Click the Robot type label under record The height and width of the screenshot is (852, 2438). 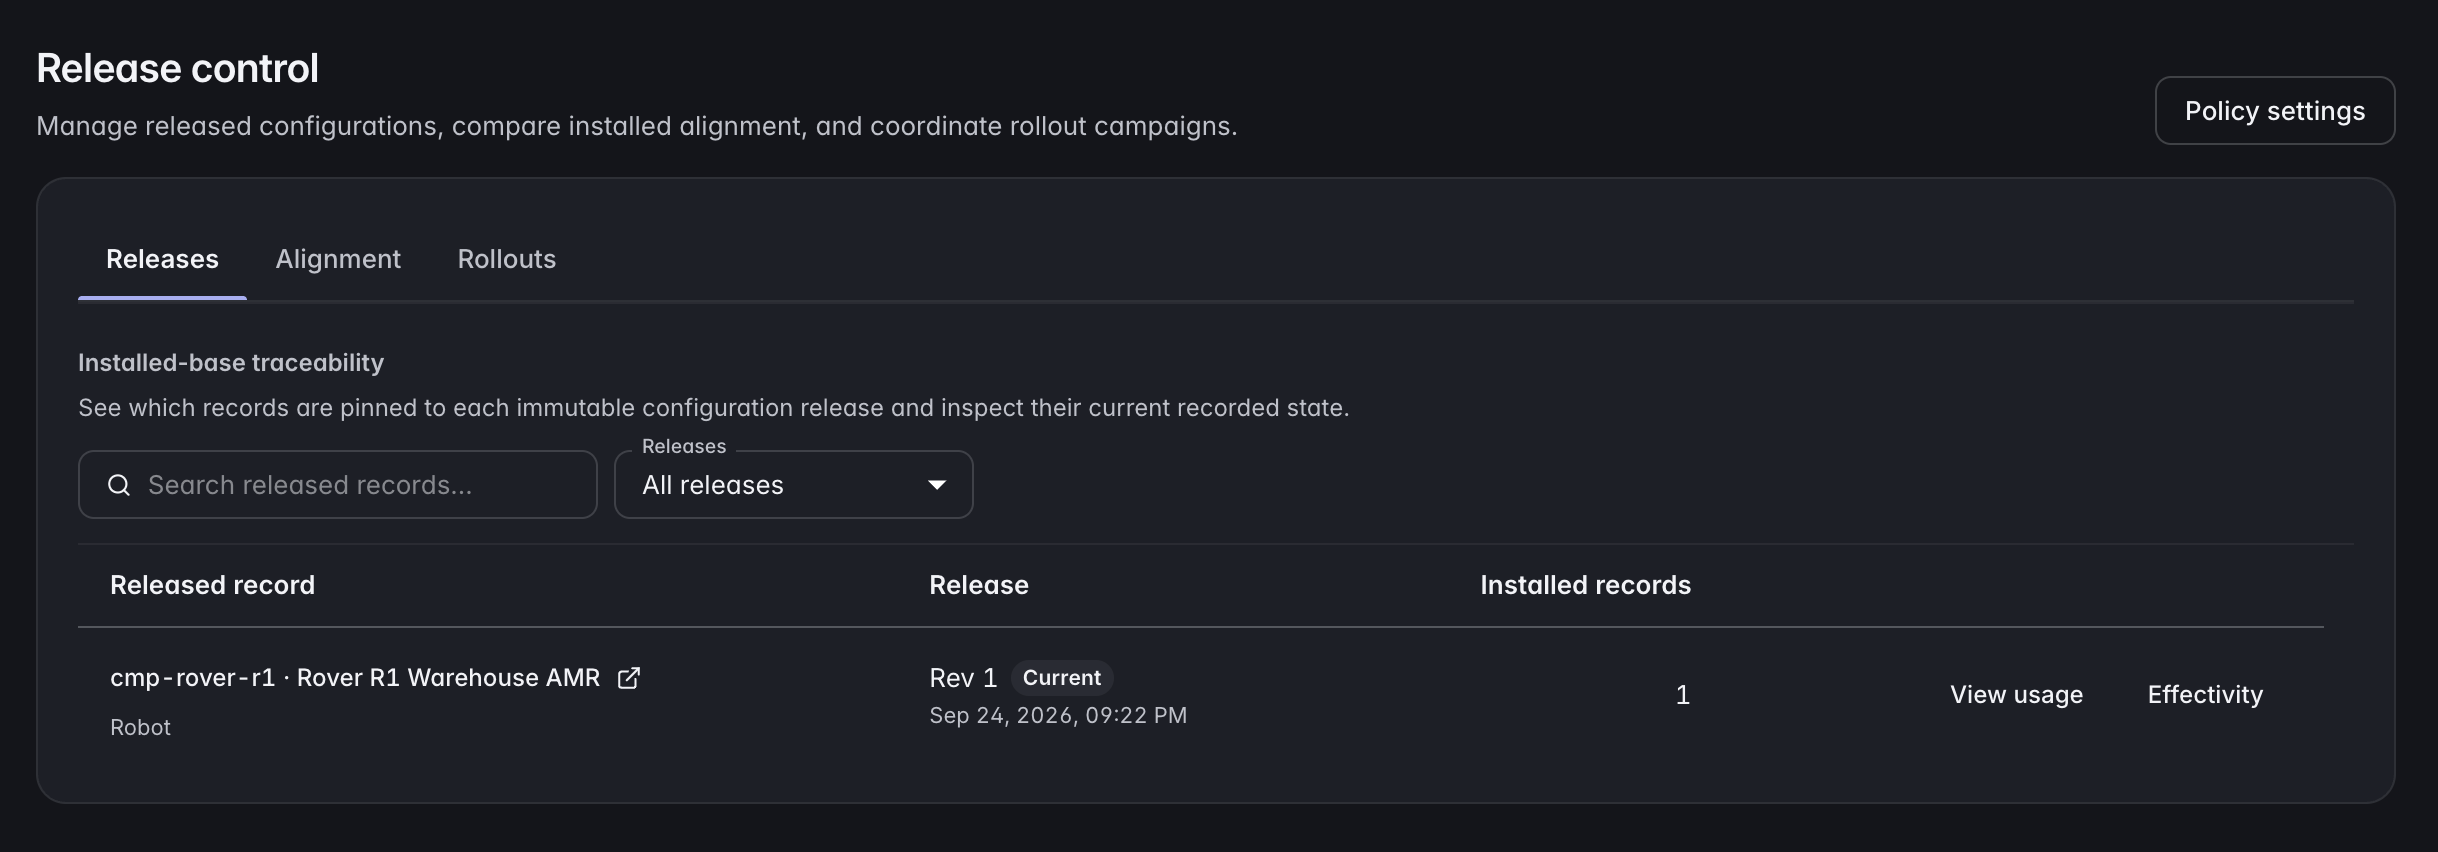(x=140, y=728)
